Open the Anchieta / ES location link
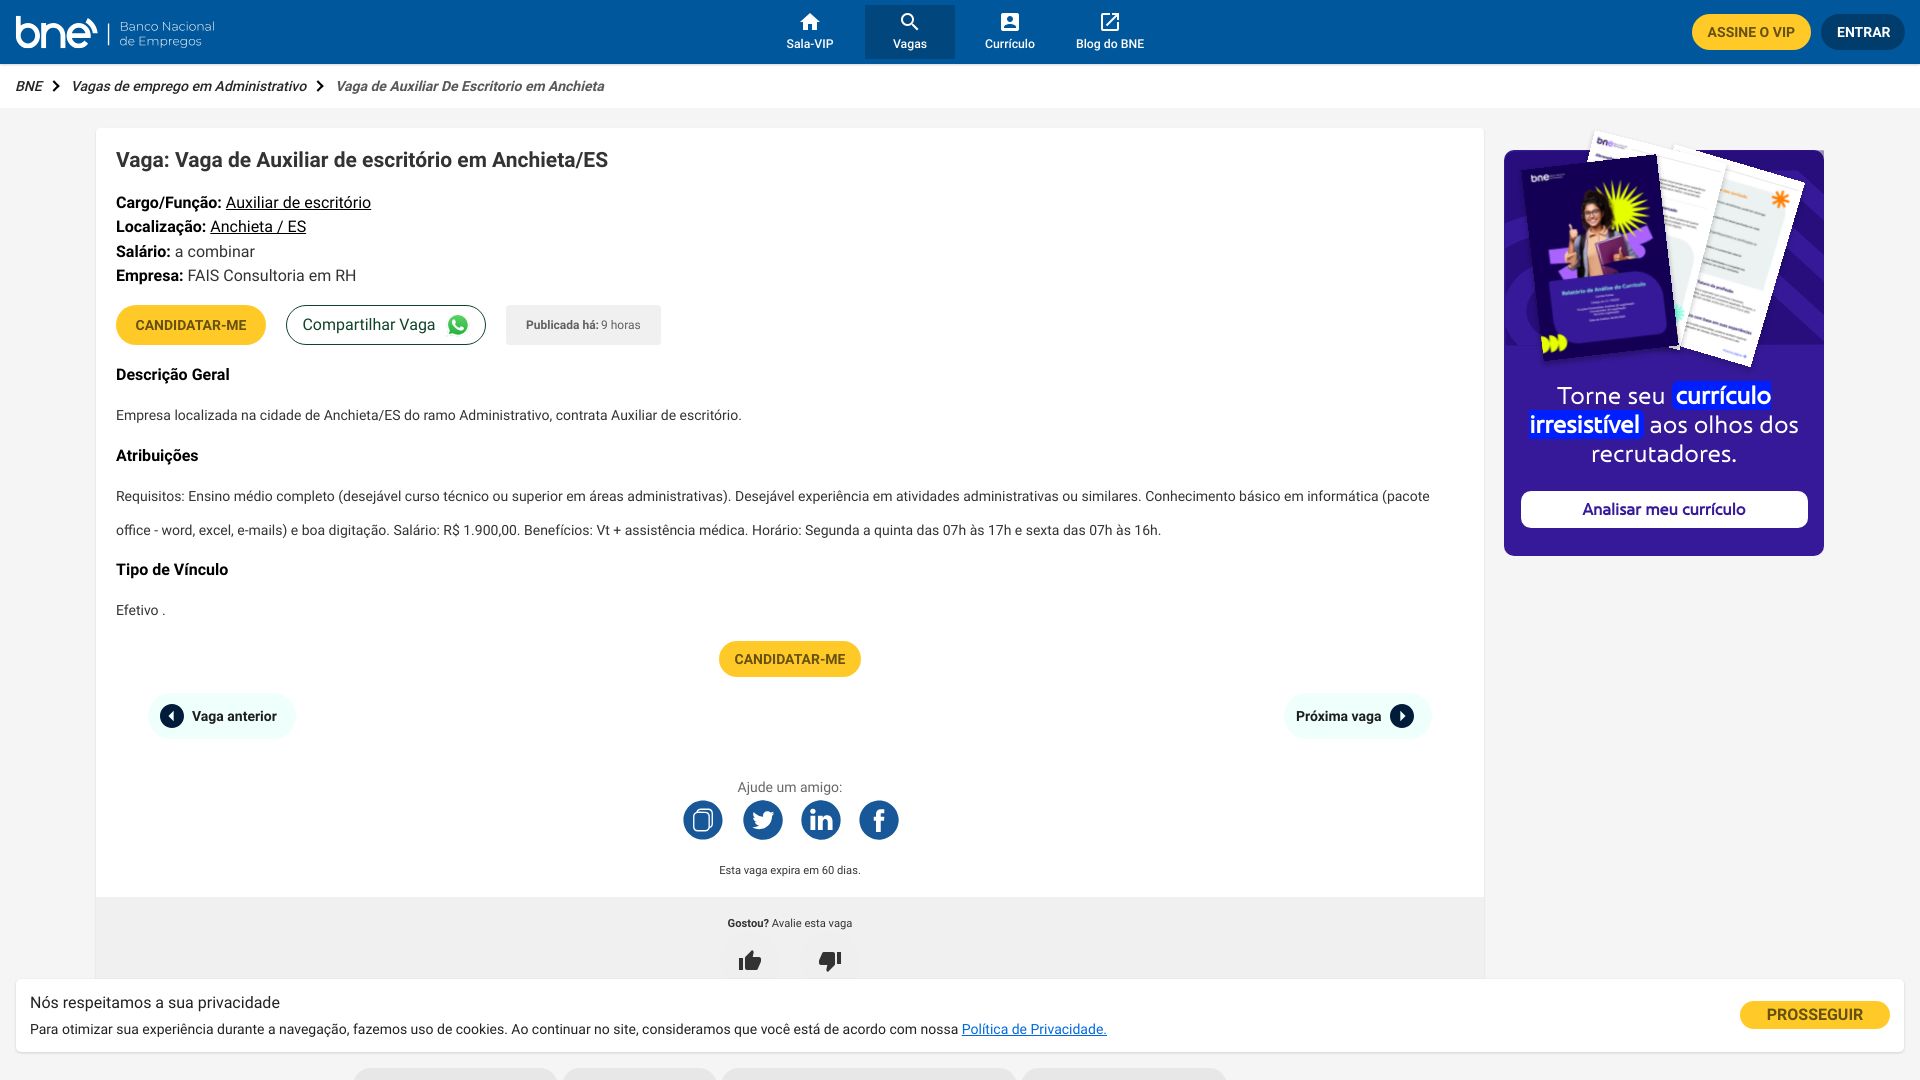Viewport: 1920px width, 1080px height. (258, 227)
